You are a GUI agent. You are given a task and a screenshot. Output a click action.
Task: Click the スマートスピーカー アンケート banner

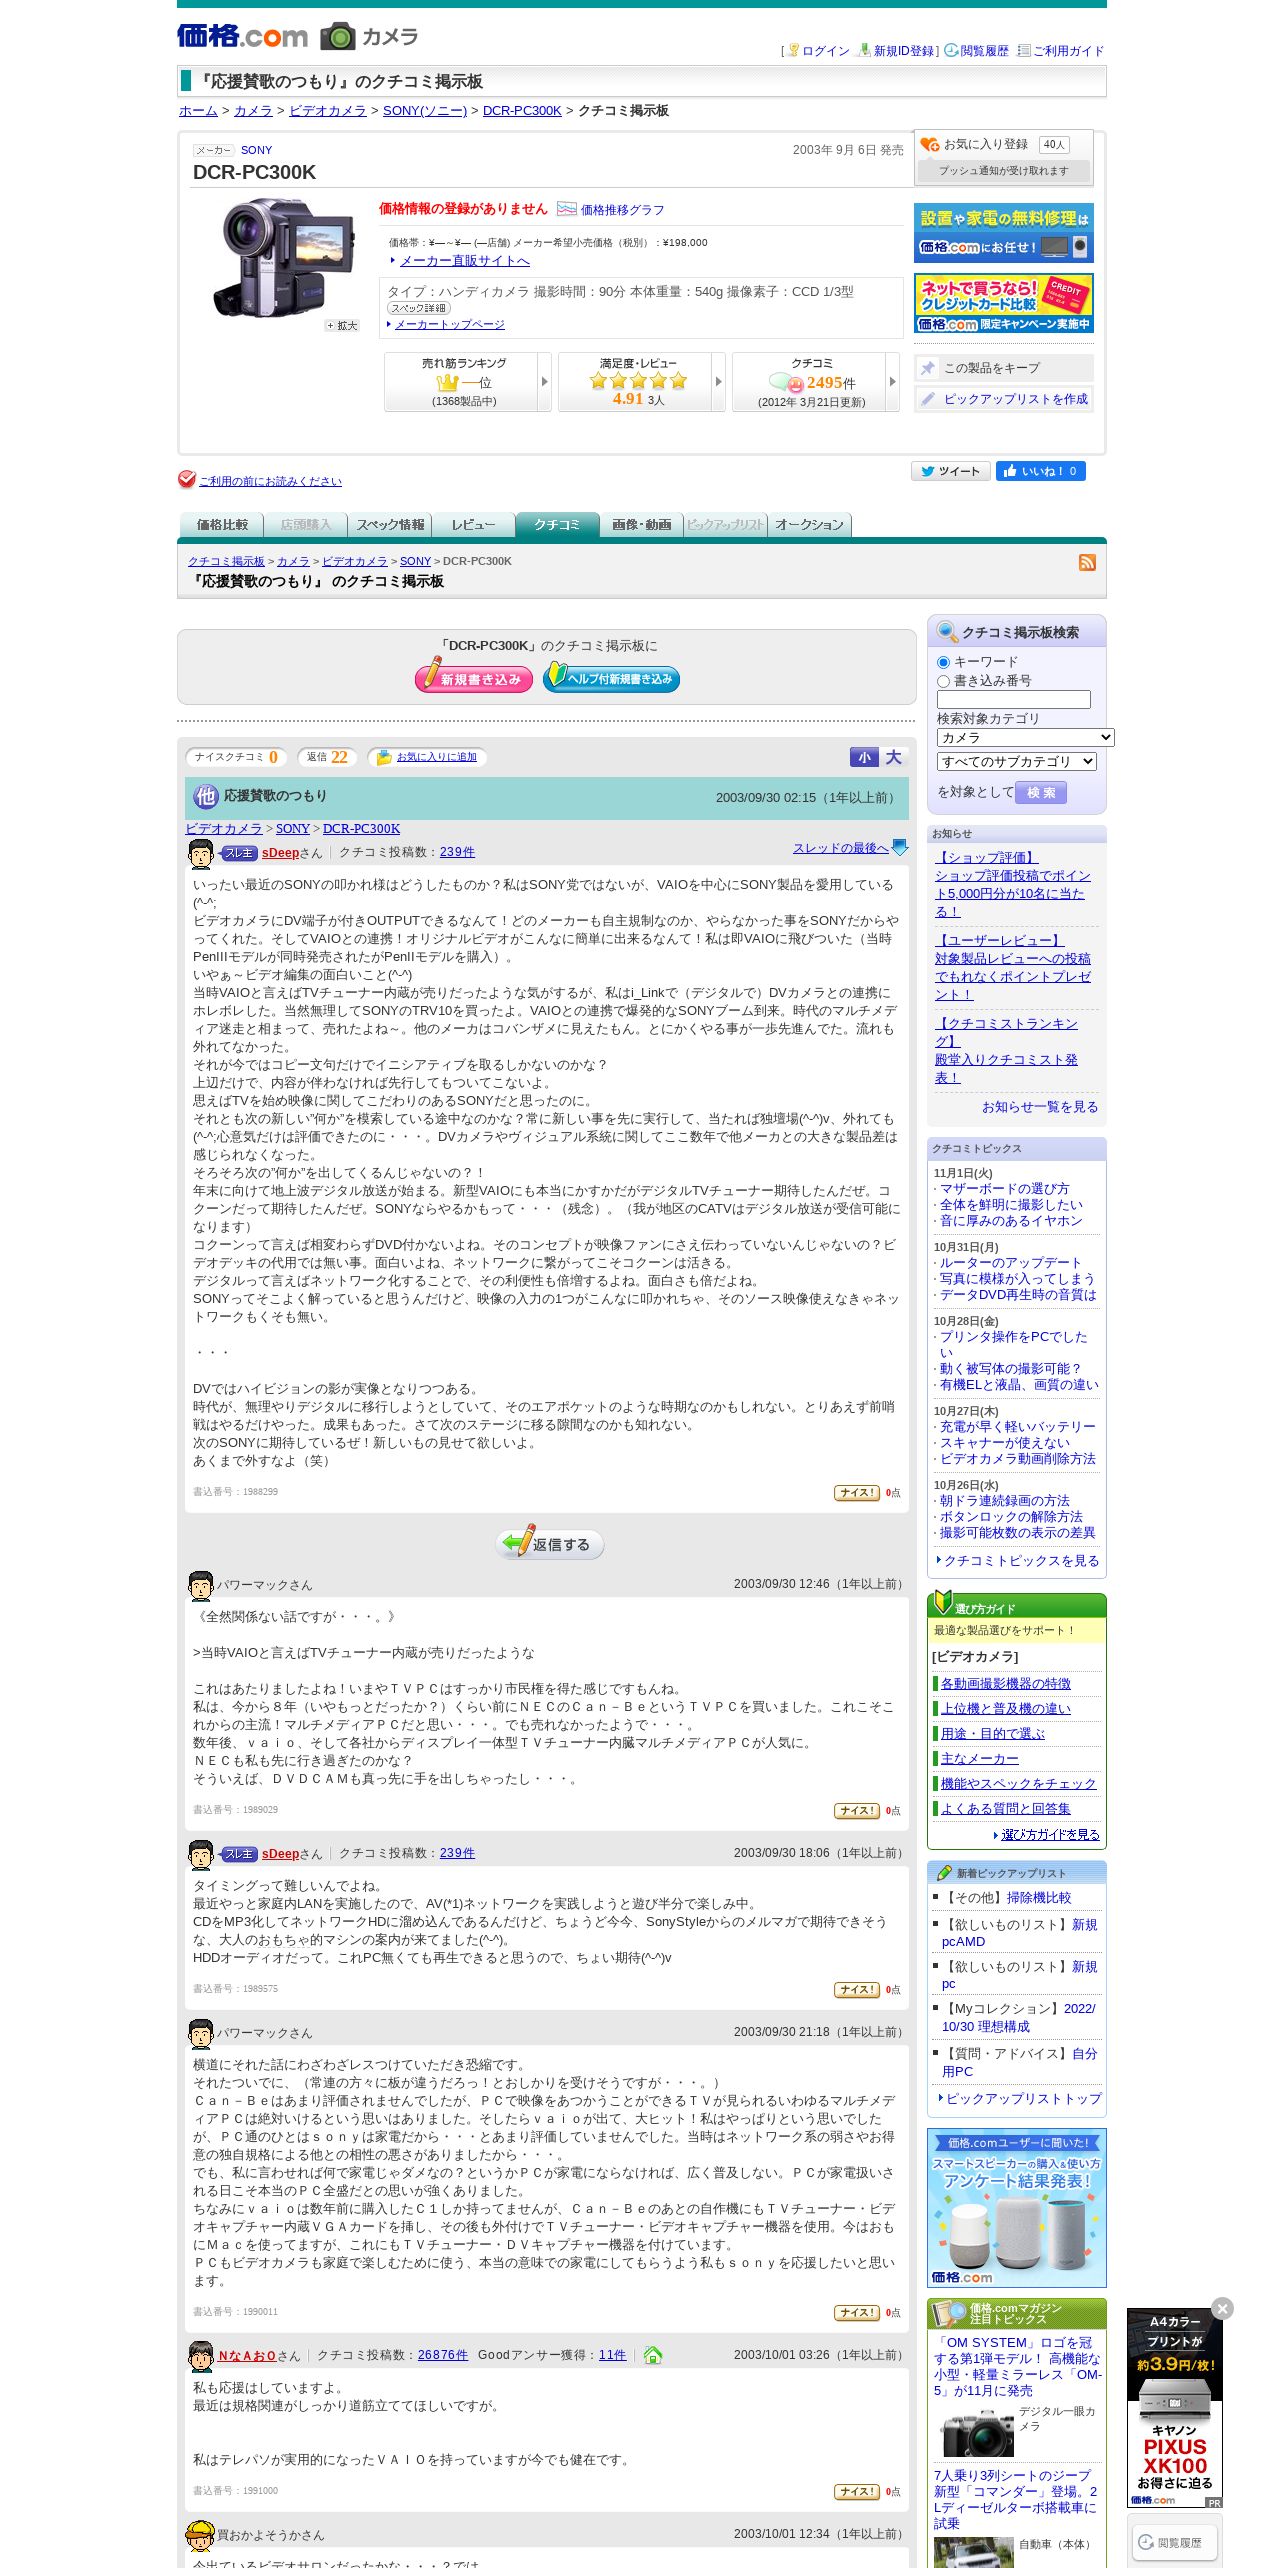(1016, 2208)
